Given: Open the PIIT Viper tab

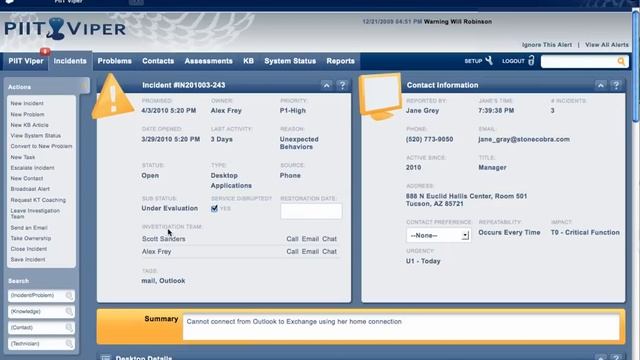Looking at the screenshot, I should click(26, 61).
